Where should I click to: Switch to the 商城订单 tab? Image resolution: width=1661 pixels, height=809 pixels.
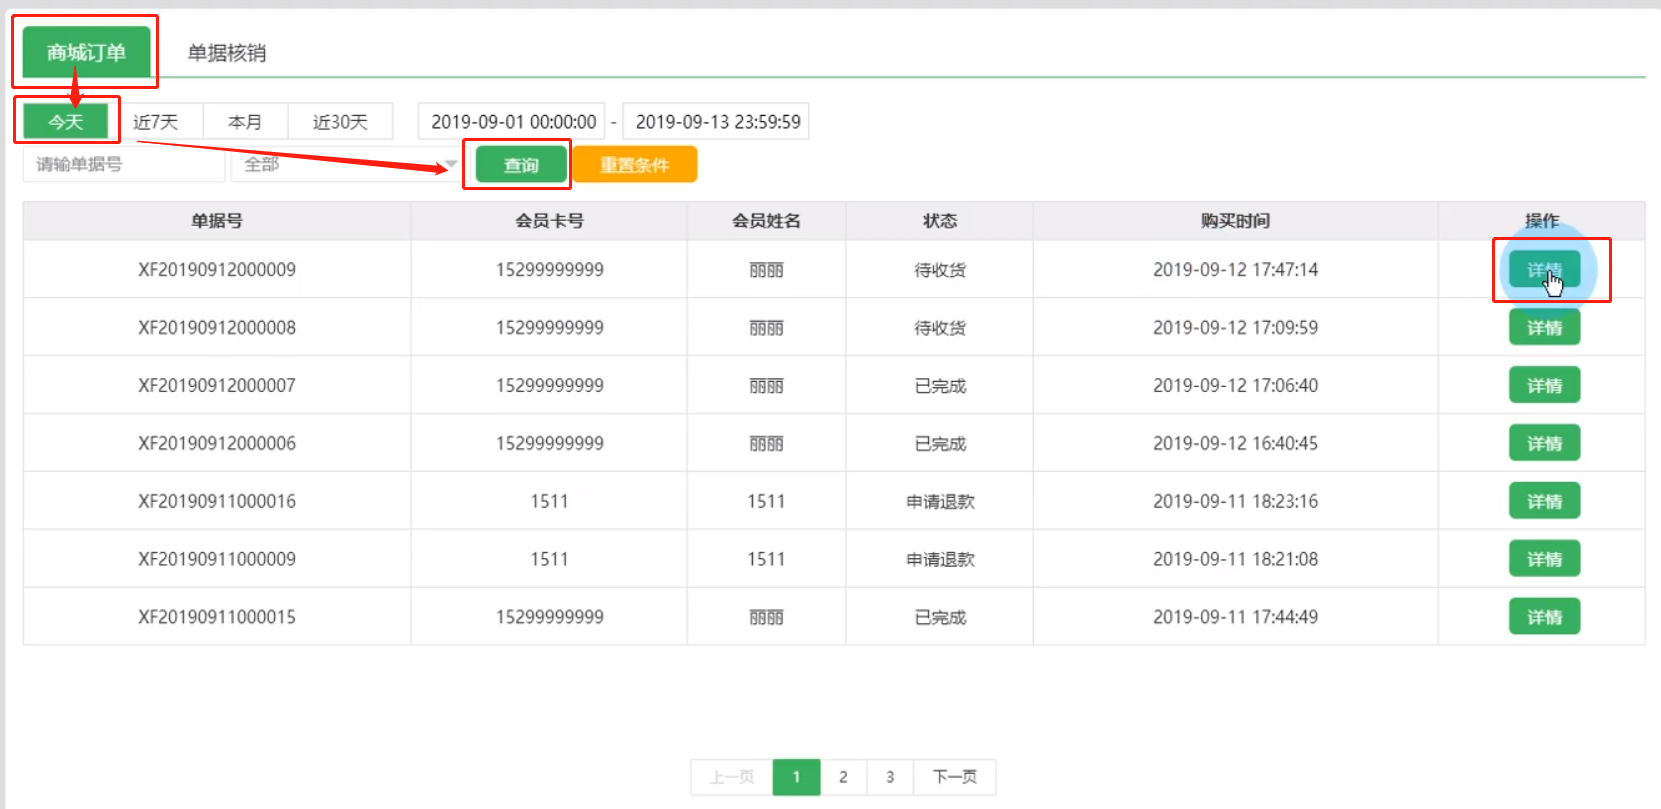[x=86, y=52]
